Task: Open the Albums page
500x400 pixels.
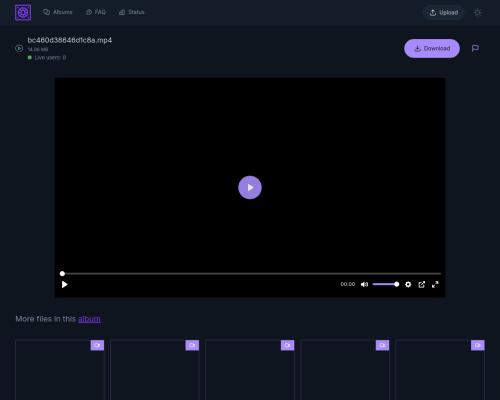Action: (x=58, y=12)
